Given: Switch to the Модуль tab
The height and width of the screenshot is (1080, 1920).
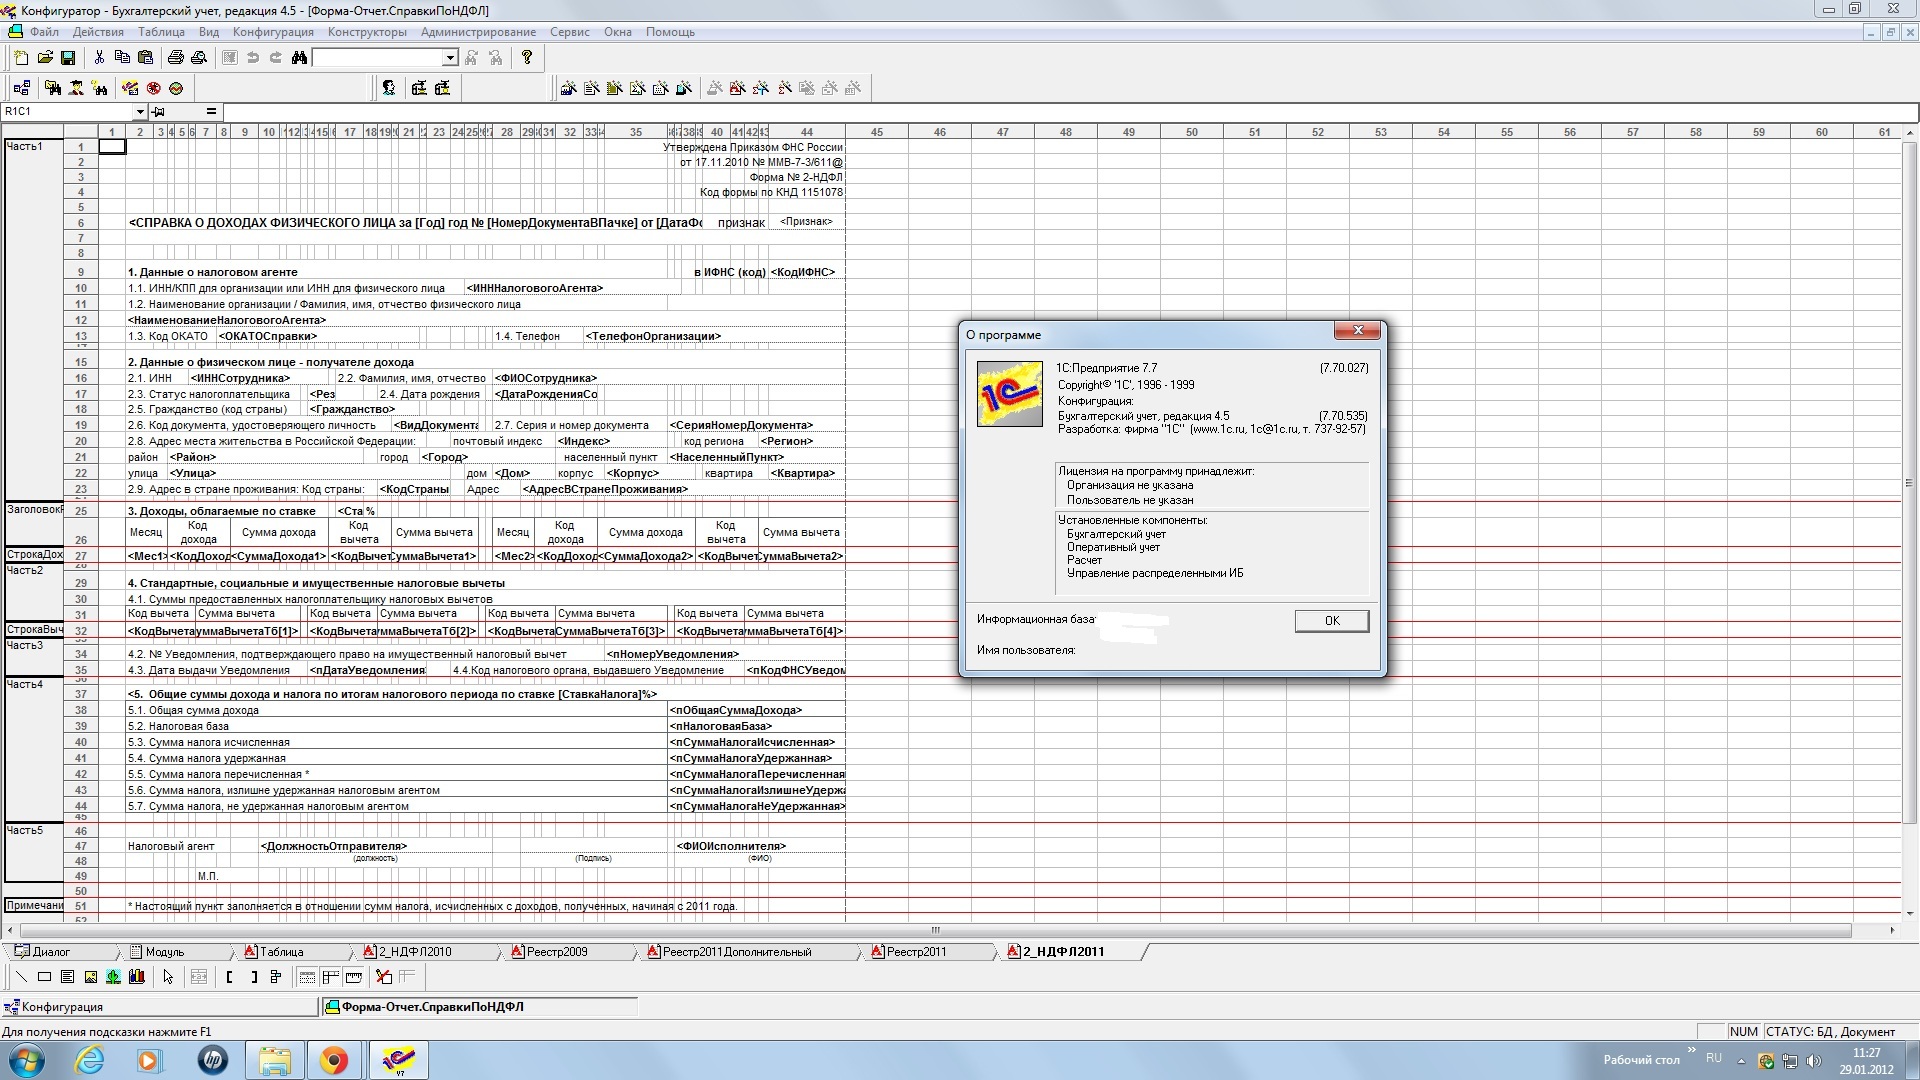Looking at the screenshot, I should pos(175,952).
